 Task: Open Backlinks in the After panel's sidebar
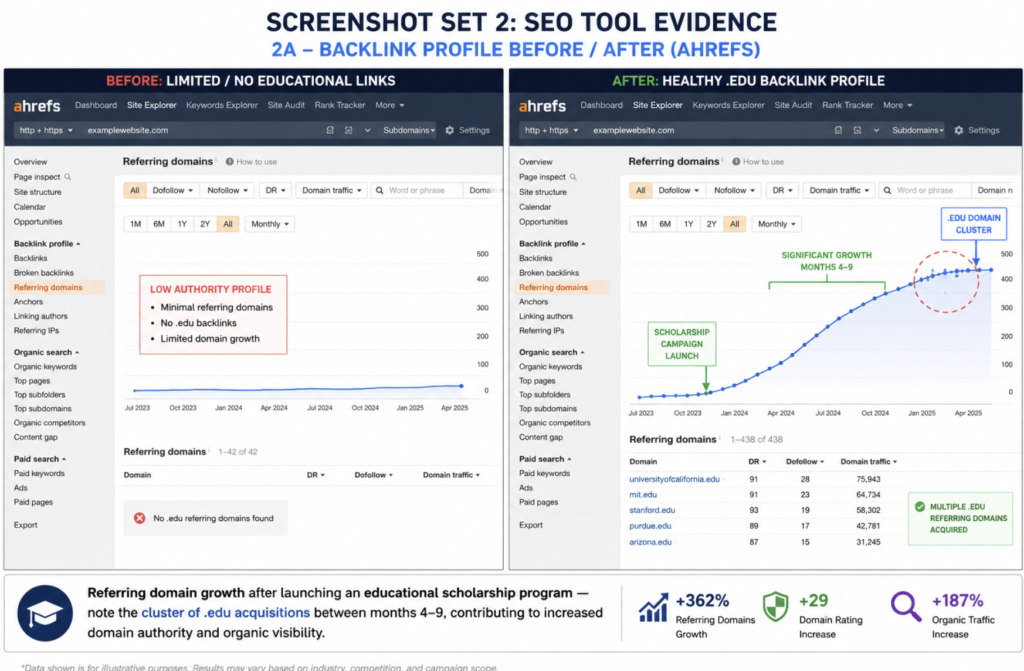tap(536, 258)
